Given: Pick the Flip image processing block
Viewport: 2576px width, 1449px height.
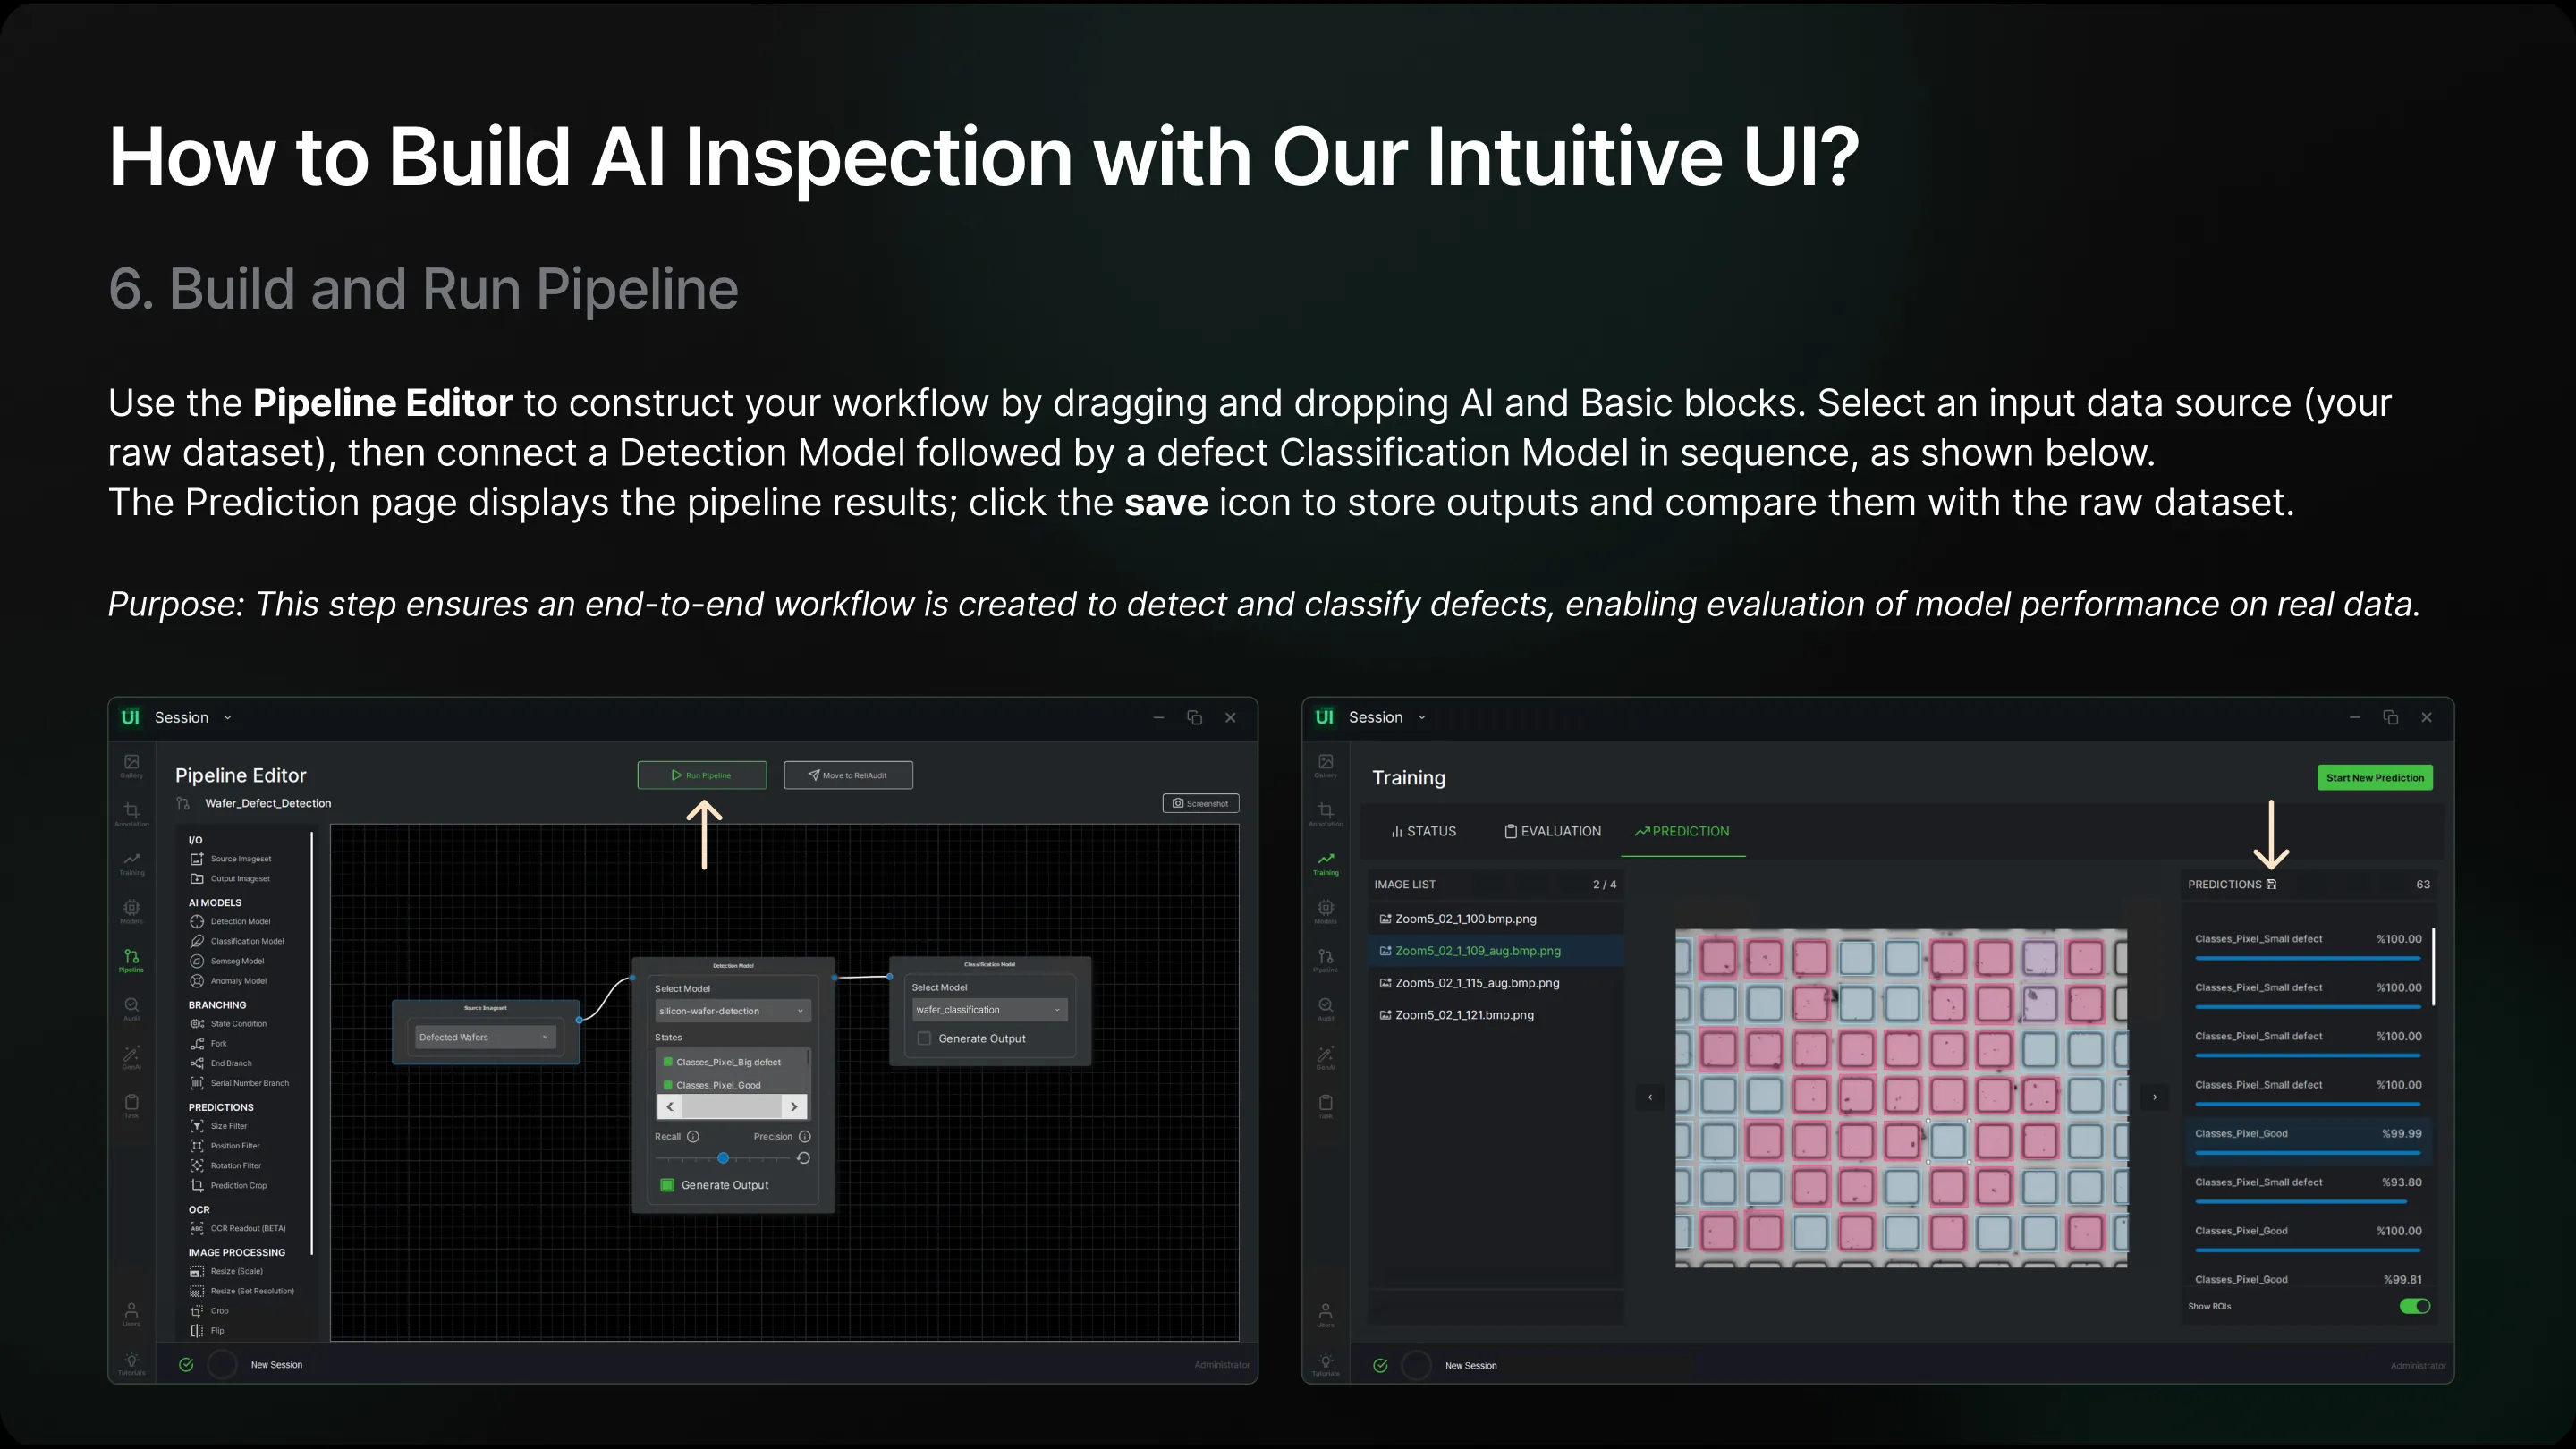Looking at the screenshot, I should point(207,1331).
